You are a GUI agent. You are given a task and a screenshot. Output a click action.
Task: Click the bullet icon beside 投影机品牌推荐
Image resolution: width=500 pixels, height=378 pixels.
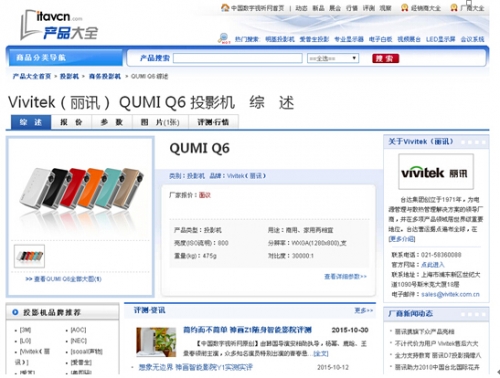tap(15, 312)
